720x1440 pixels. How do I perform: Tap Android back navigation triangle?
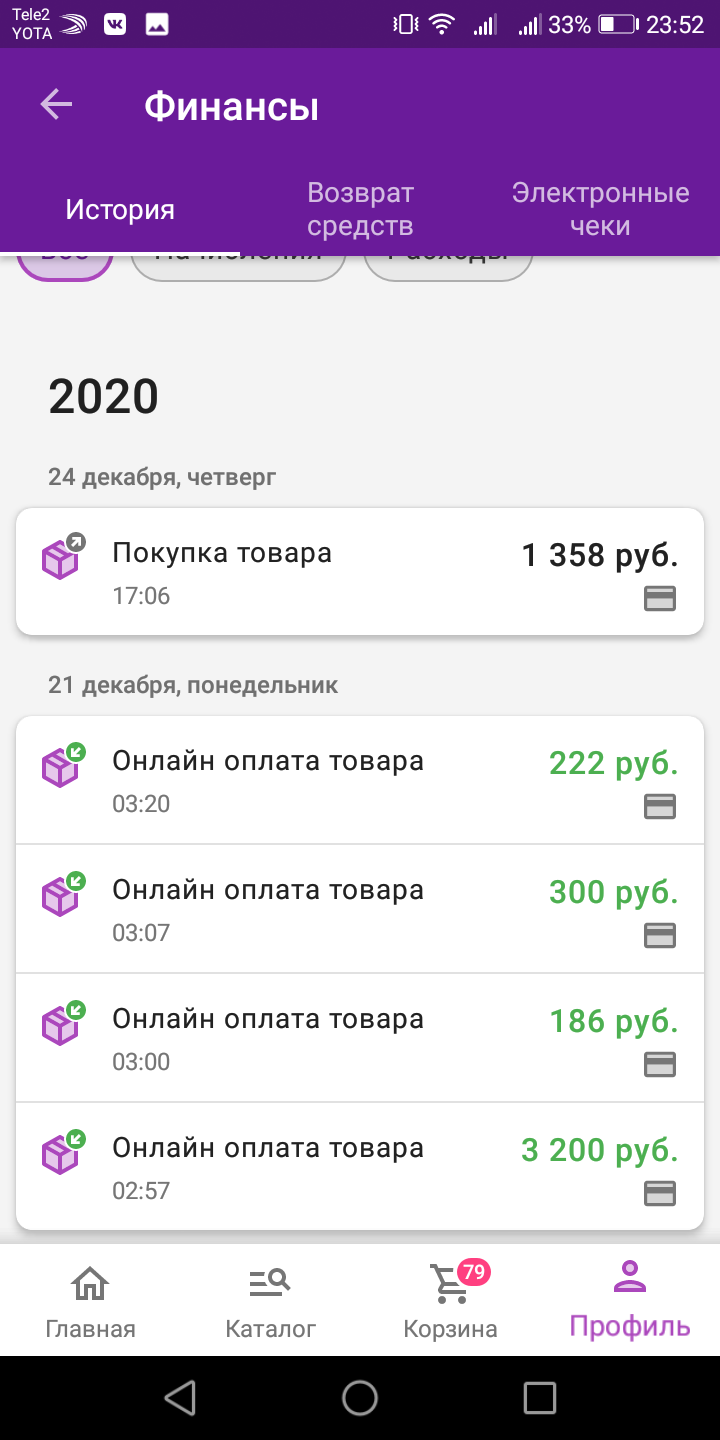coord(180,1398)
